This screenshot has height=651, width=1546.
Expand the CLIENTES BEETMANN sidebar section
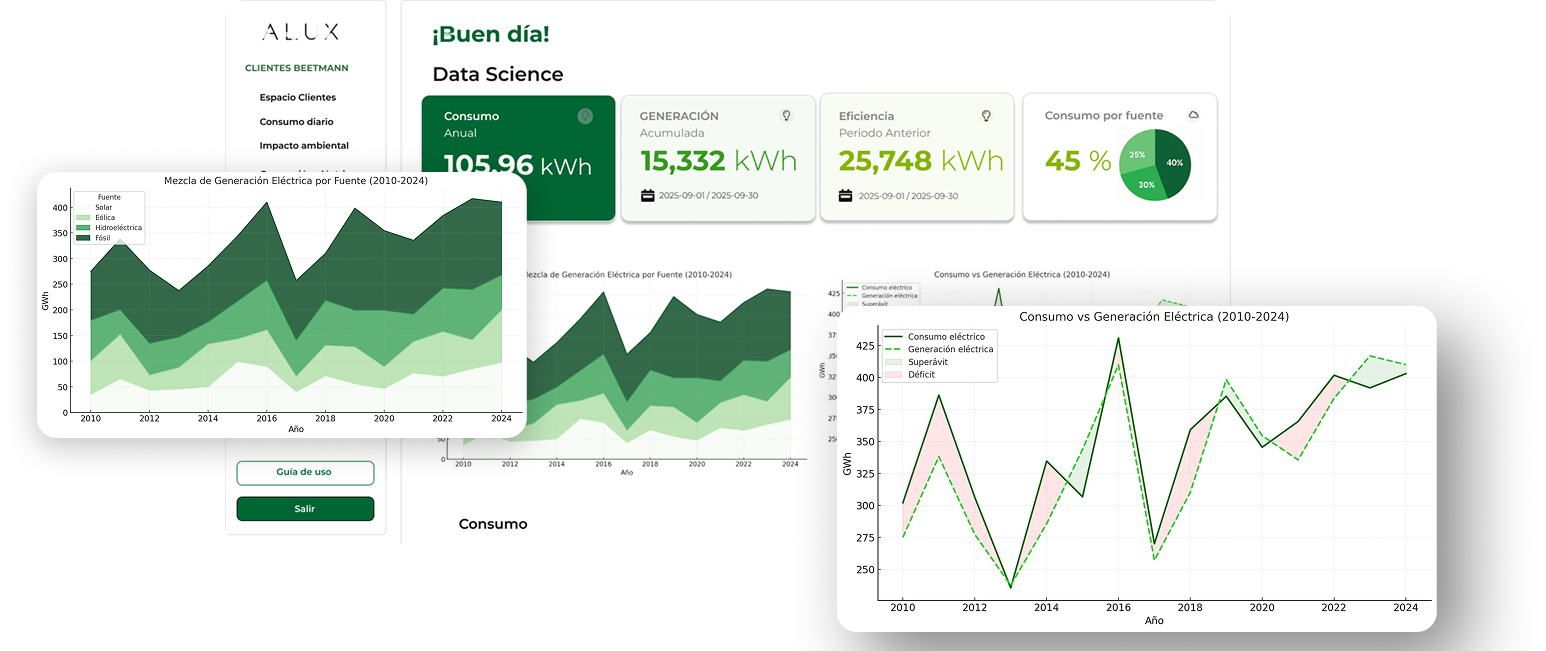(296, 68)
